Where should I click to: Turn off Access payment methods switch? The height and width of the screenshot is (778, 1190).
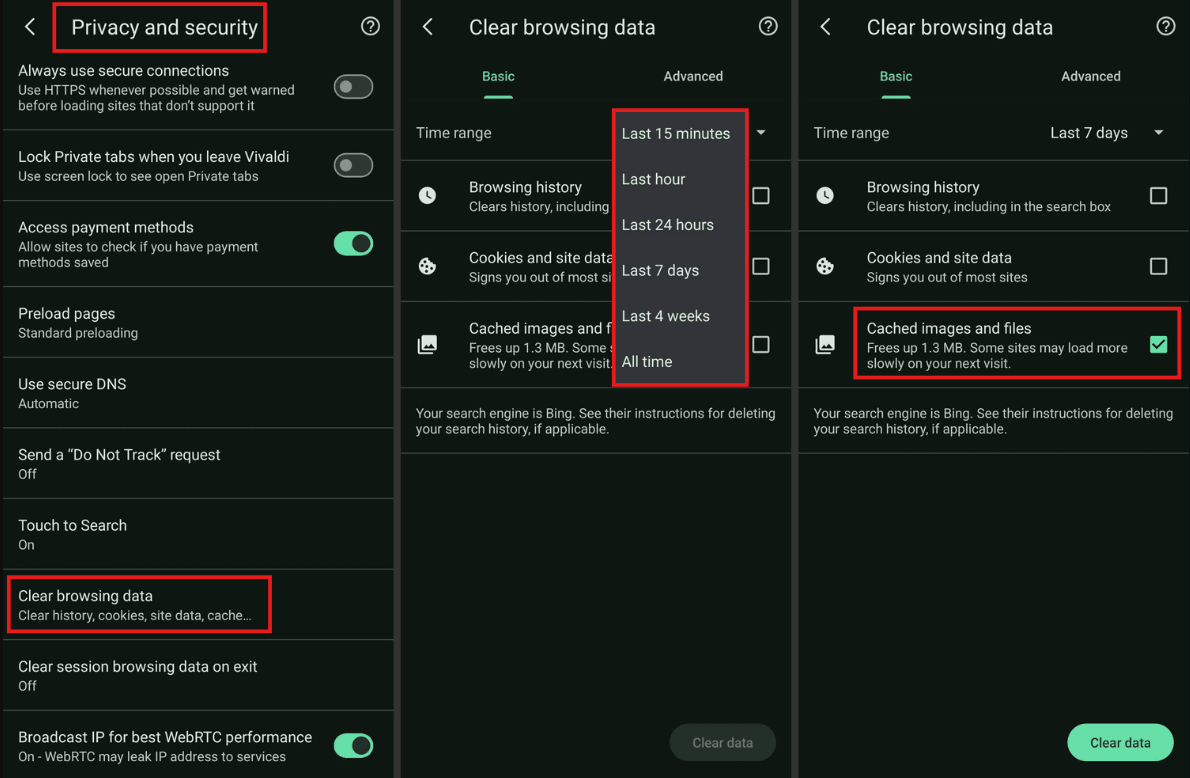pyautogui.click(x=353, y=244)
